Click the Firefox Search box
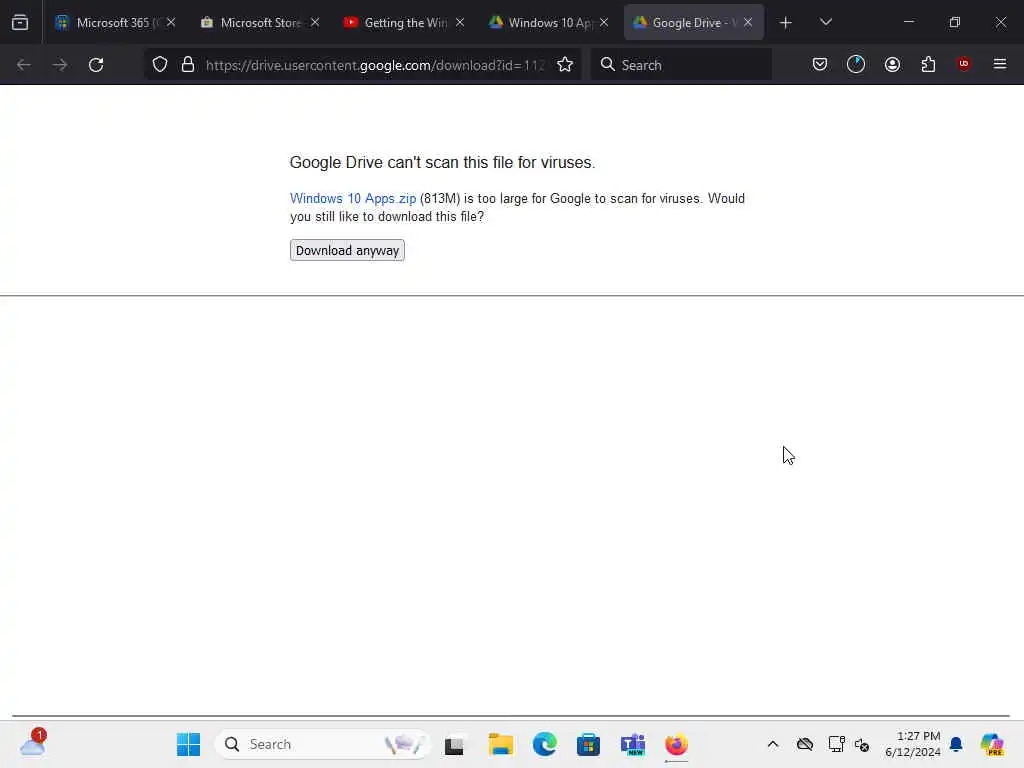The width and height of the screenshot is (1024, 768). [x=681, y=65]
